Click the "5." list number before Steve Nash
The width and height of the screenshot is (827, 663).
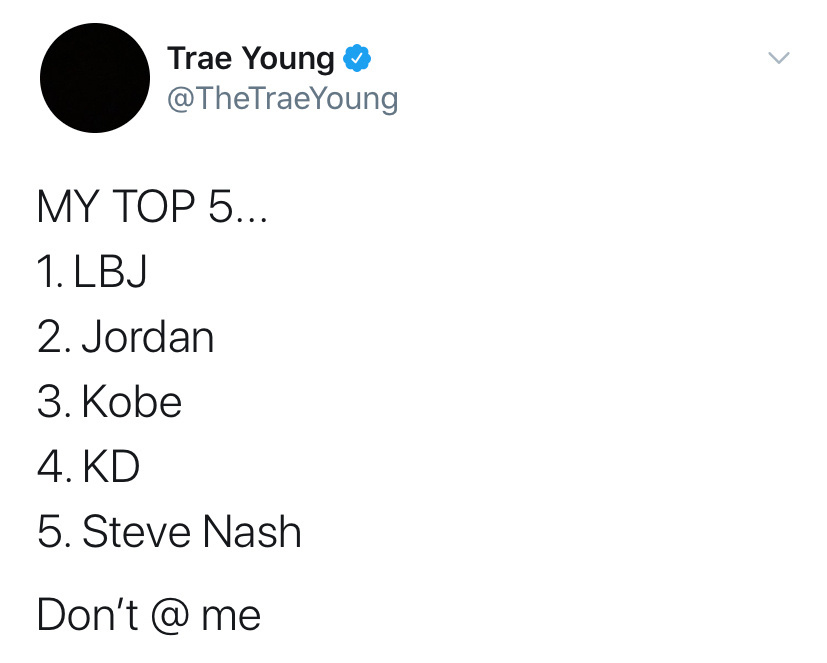click(52, 532)
